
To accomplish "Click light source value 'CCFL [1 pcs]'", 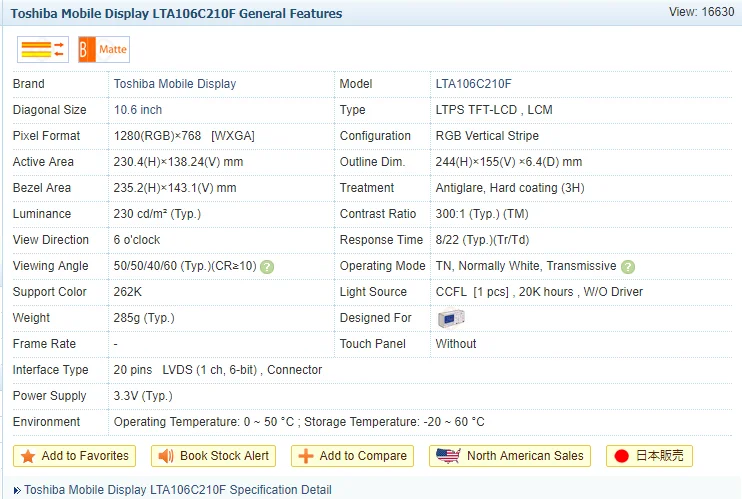I will [x=472, y=292].
